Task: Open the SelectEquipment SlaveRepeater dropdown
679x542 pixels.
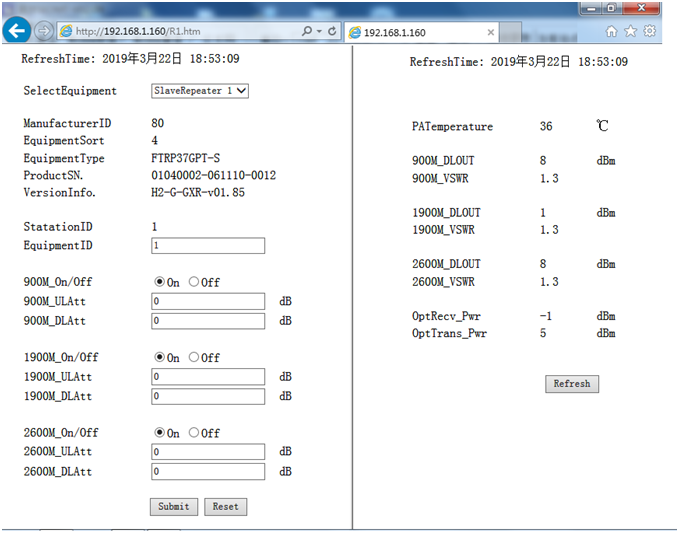Action: [199, 91]
